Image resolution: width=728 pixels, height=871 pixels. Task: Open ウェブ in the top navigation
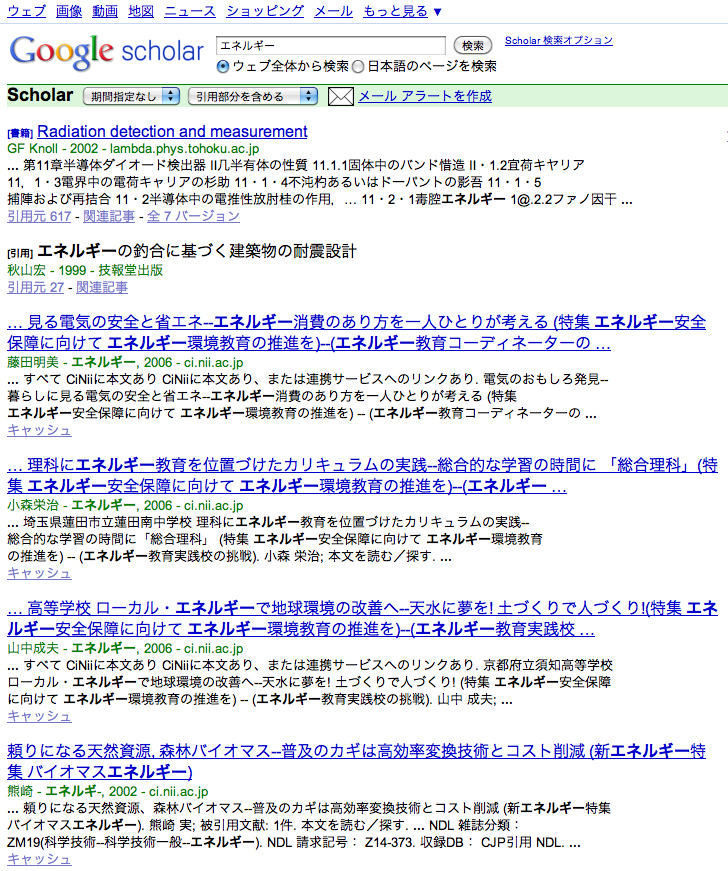click(26, 11)
